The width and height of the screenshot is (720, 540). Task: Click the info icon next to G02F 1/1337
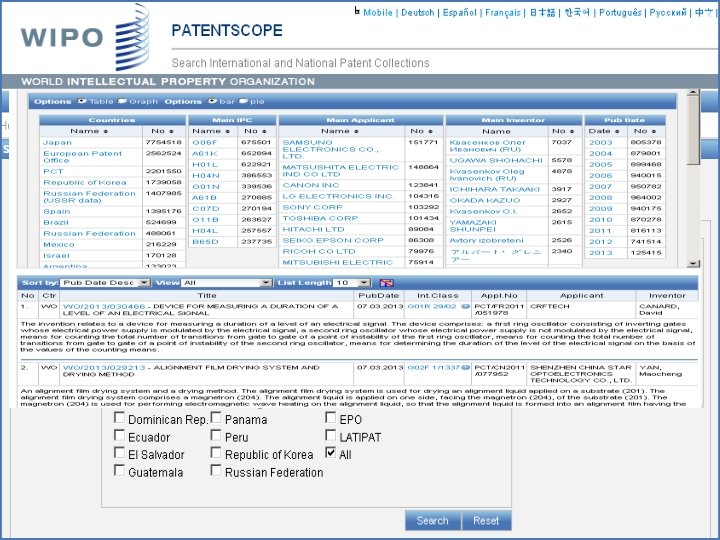tap(466, 367)
